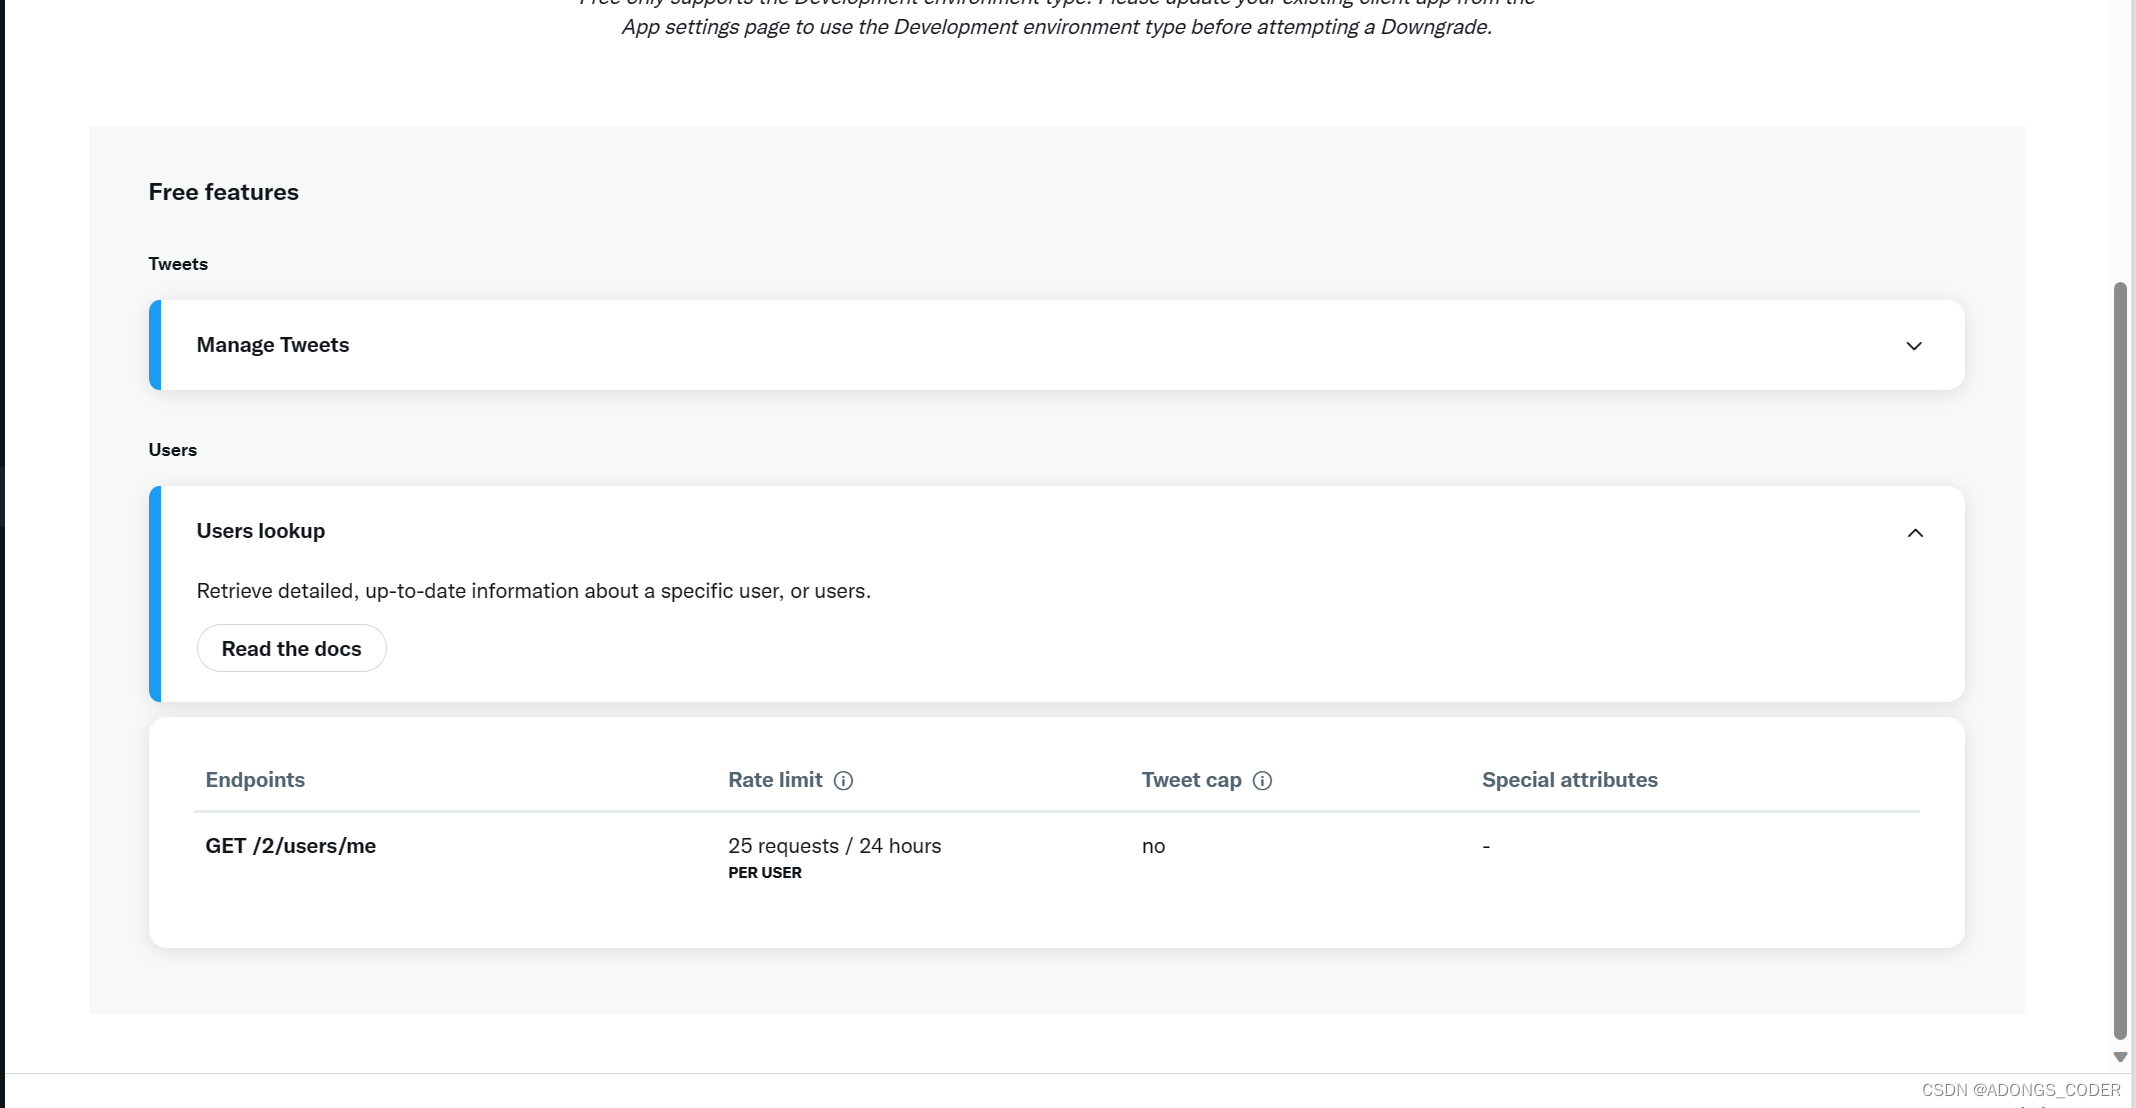Click the scrollbar down arrow

(2119, 1057)
